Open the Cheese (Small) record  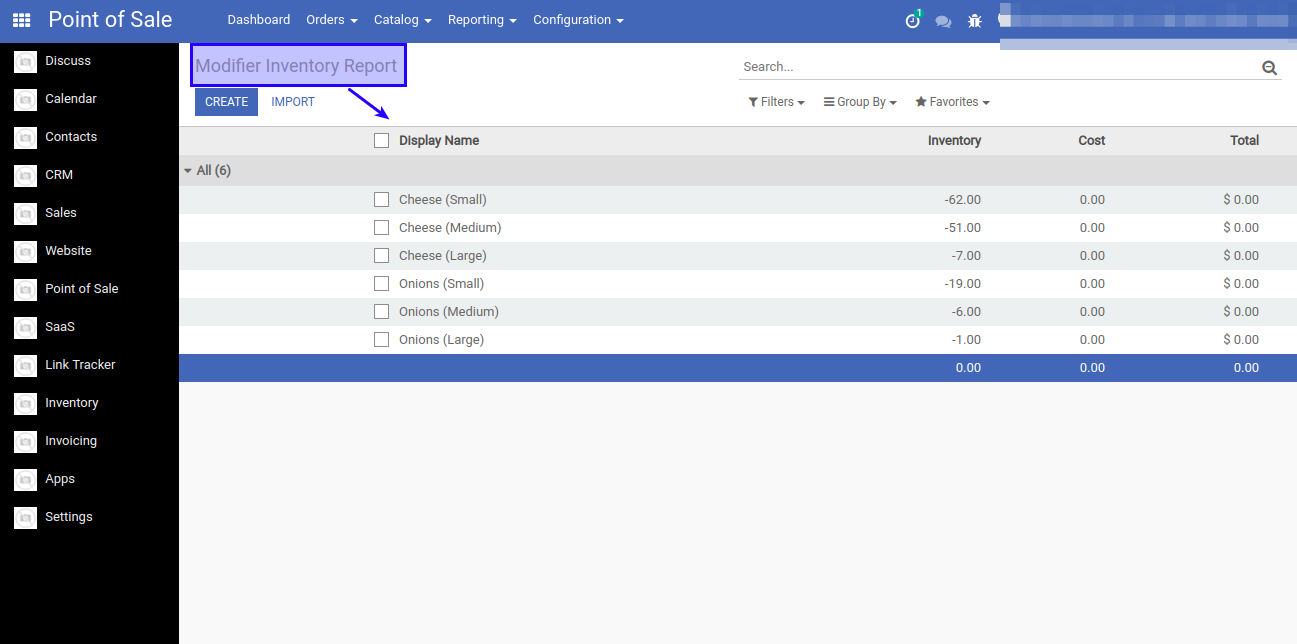coord(443,200)
